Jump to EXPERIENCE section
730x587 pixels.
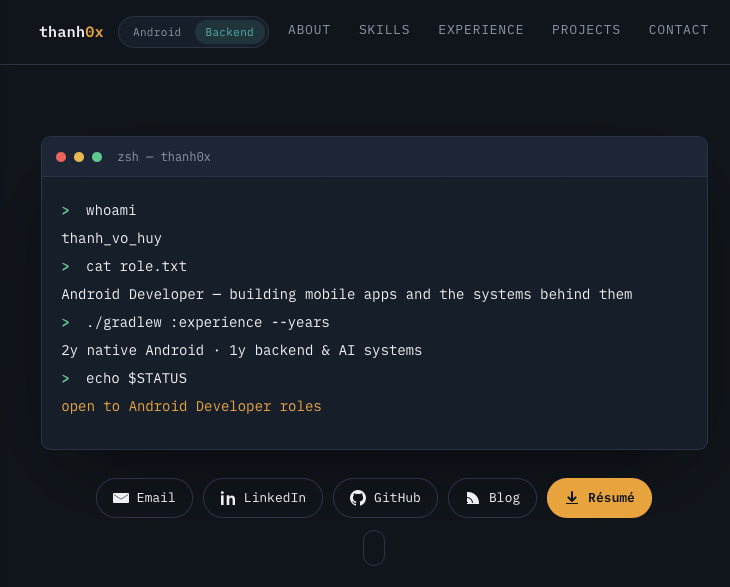[x=481, y=30]
